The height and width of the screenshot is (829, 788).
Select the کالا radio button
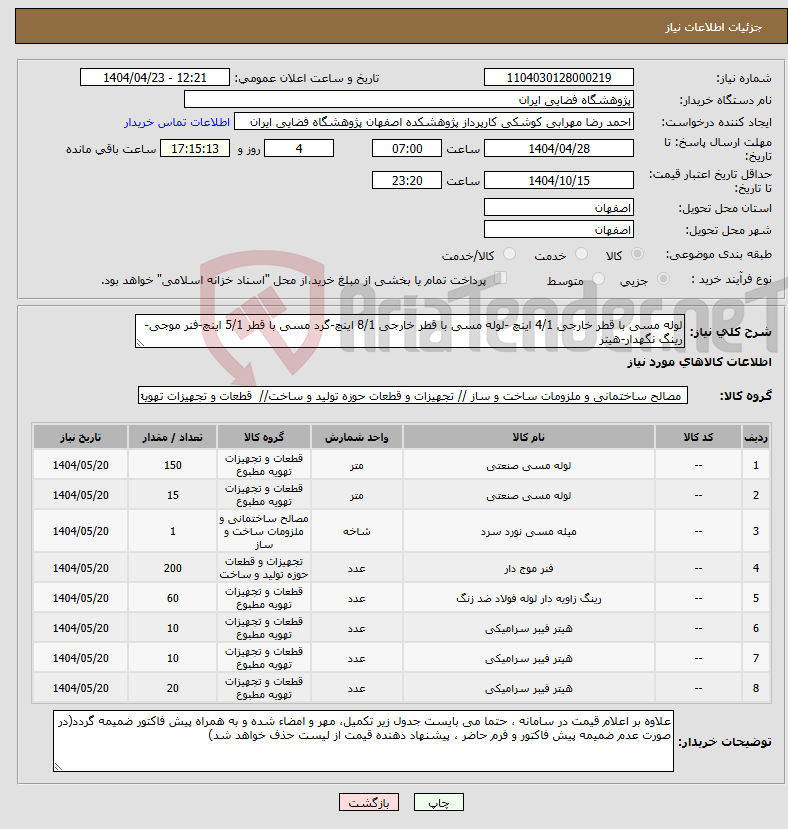coord(638,254)
